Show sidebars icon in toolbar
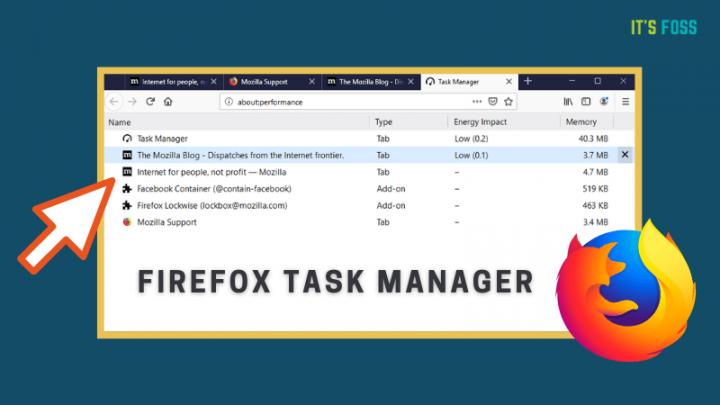This screenshot has height=405, width=720. [x=586, y=101]
